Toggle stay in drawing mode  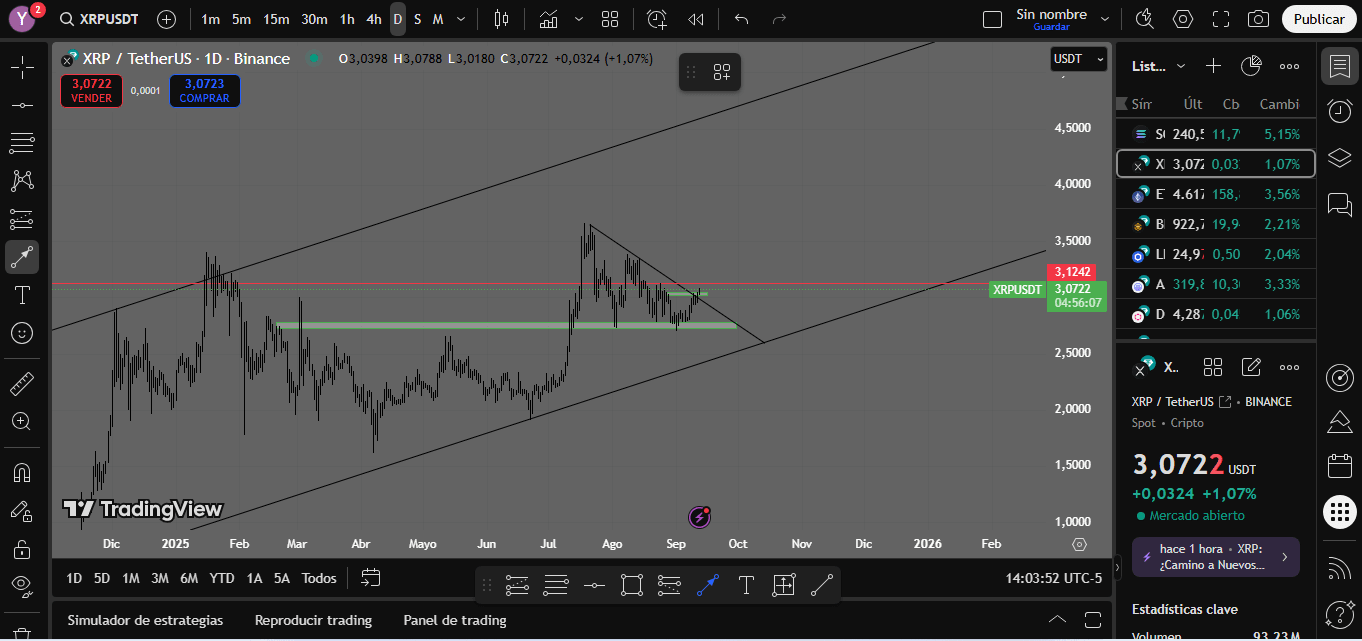(22, 511)
